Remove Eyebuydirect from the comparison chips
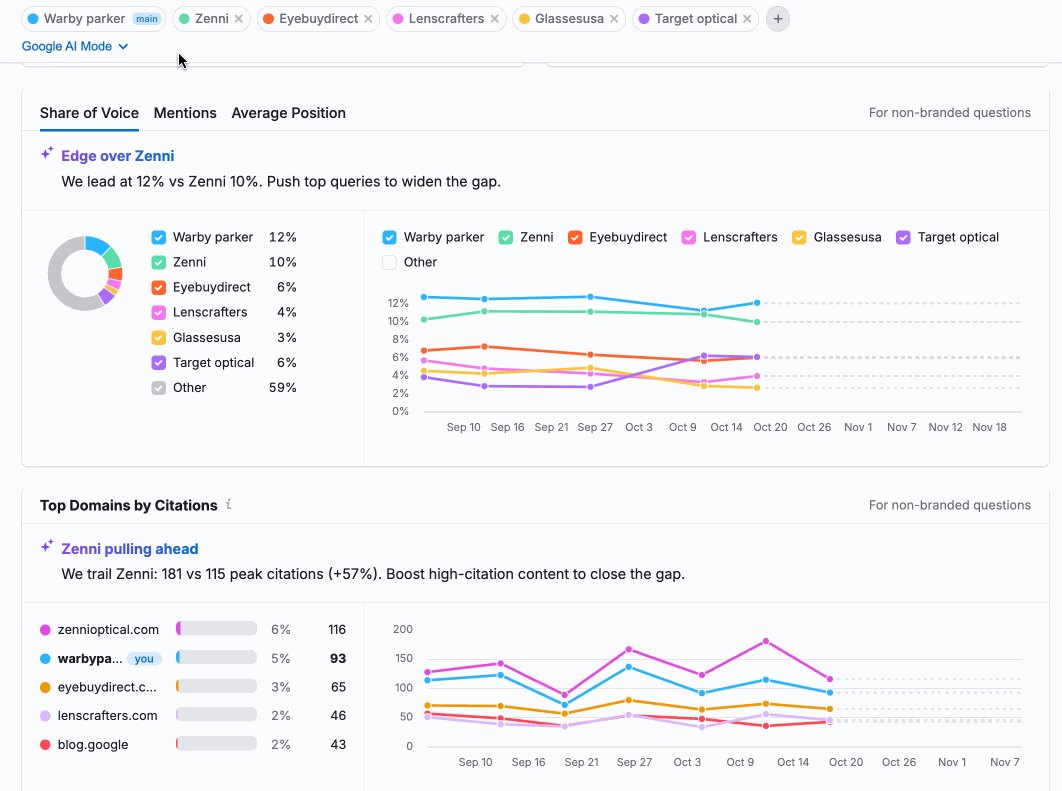 368,17
